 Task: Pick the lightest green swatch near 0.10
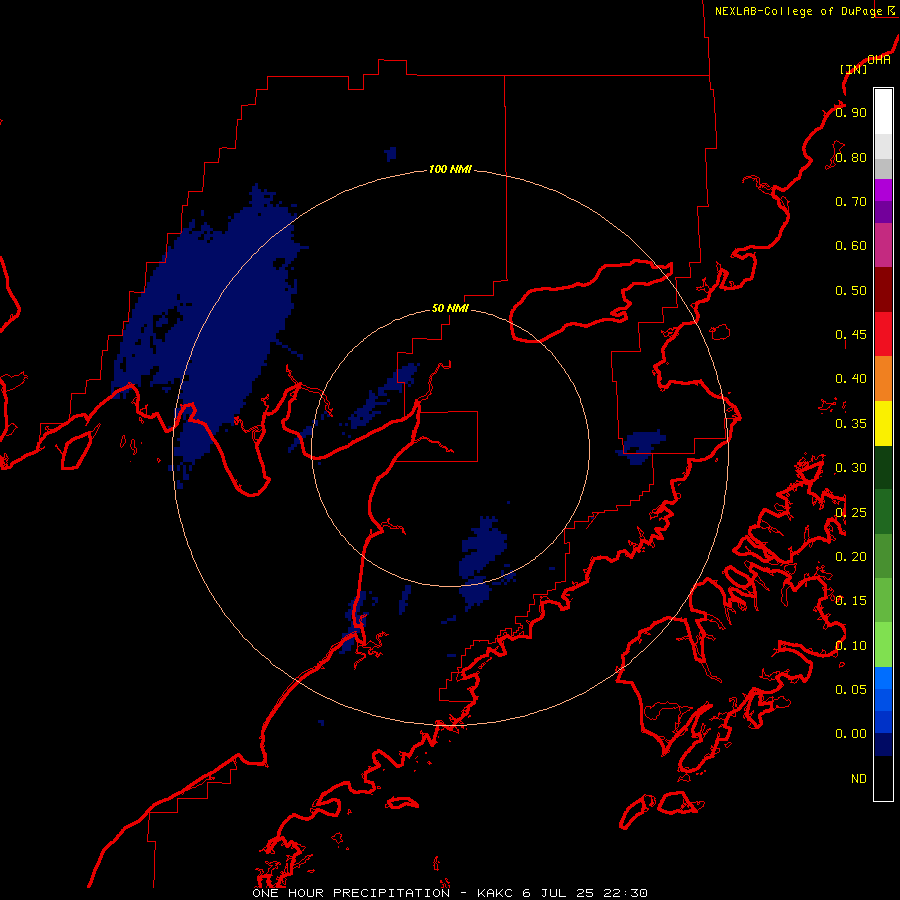click(x=883, y=645)
